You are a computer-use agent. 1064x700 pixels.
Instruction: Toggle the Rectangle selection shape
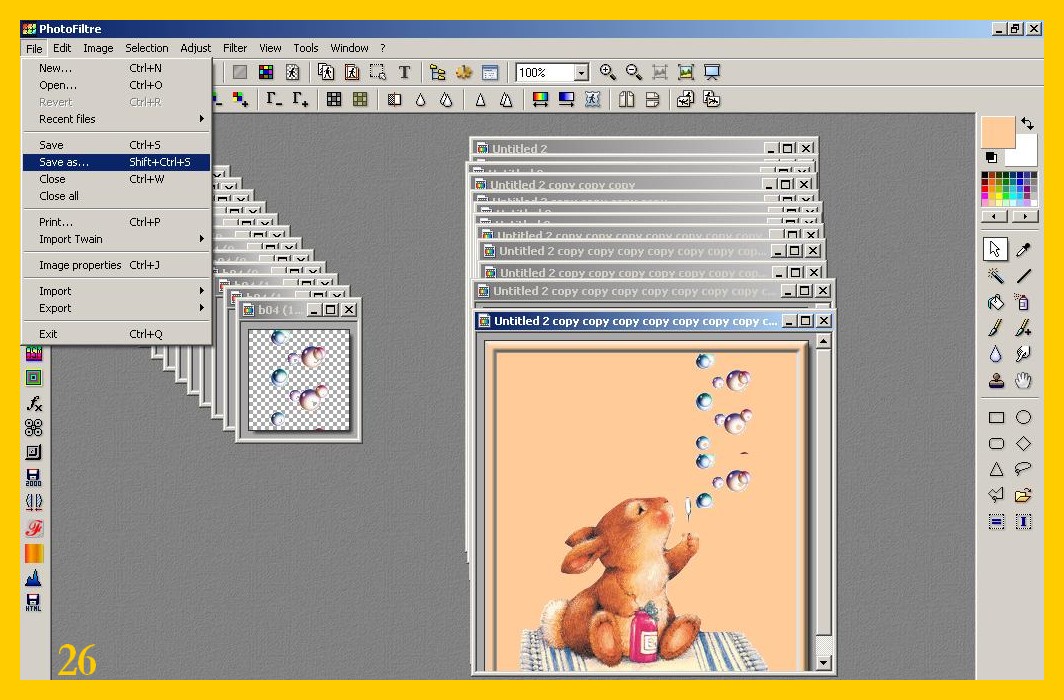996,417
